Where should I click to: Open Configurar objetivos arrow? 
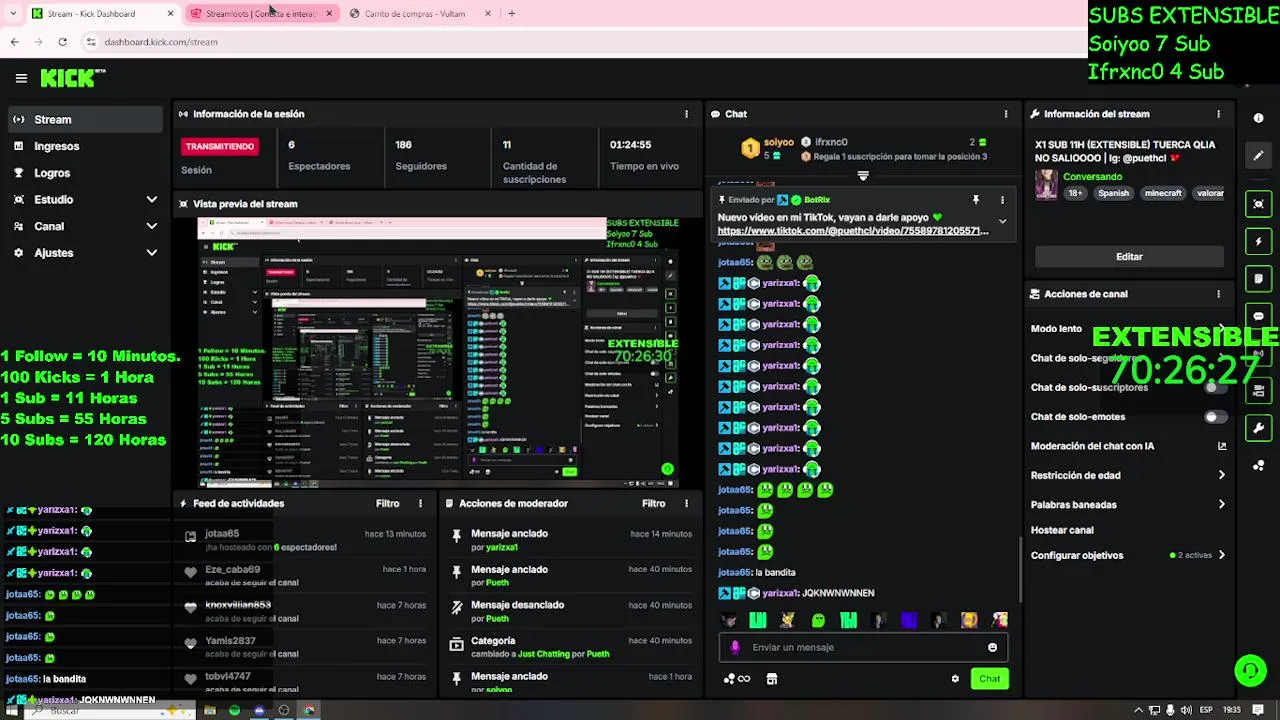(x=1221, y=555)
